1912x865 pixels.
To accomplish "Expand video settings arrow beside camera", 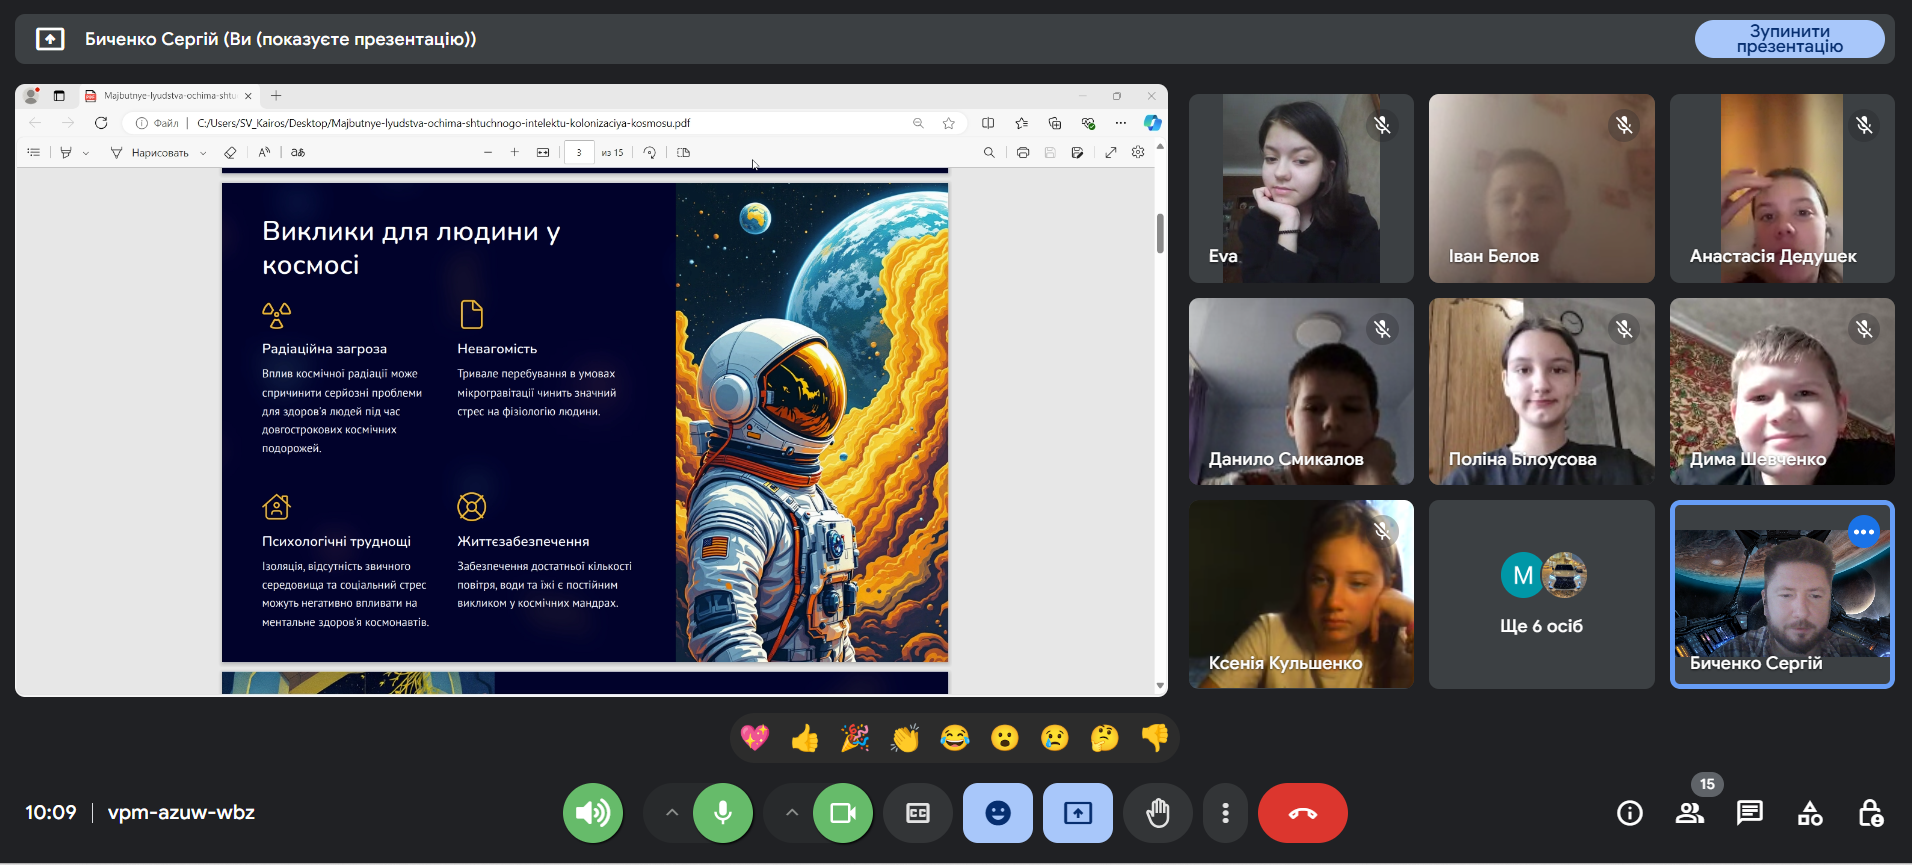I will tap(792, 813).
